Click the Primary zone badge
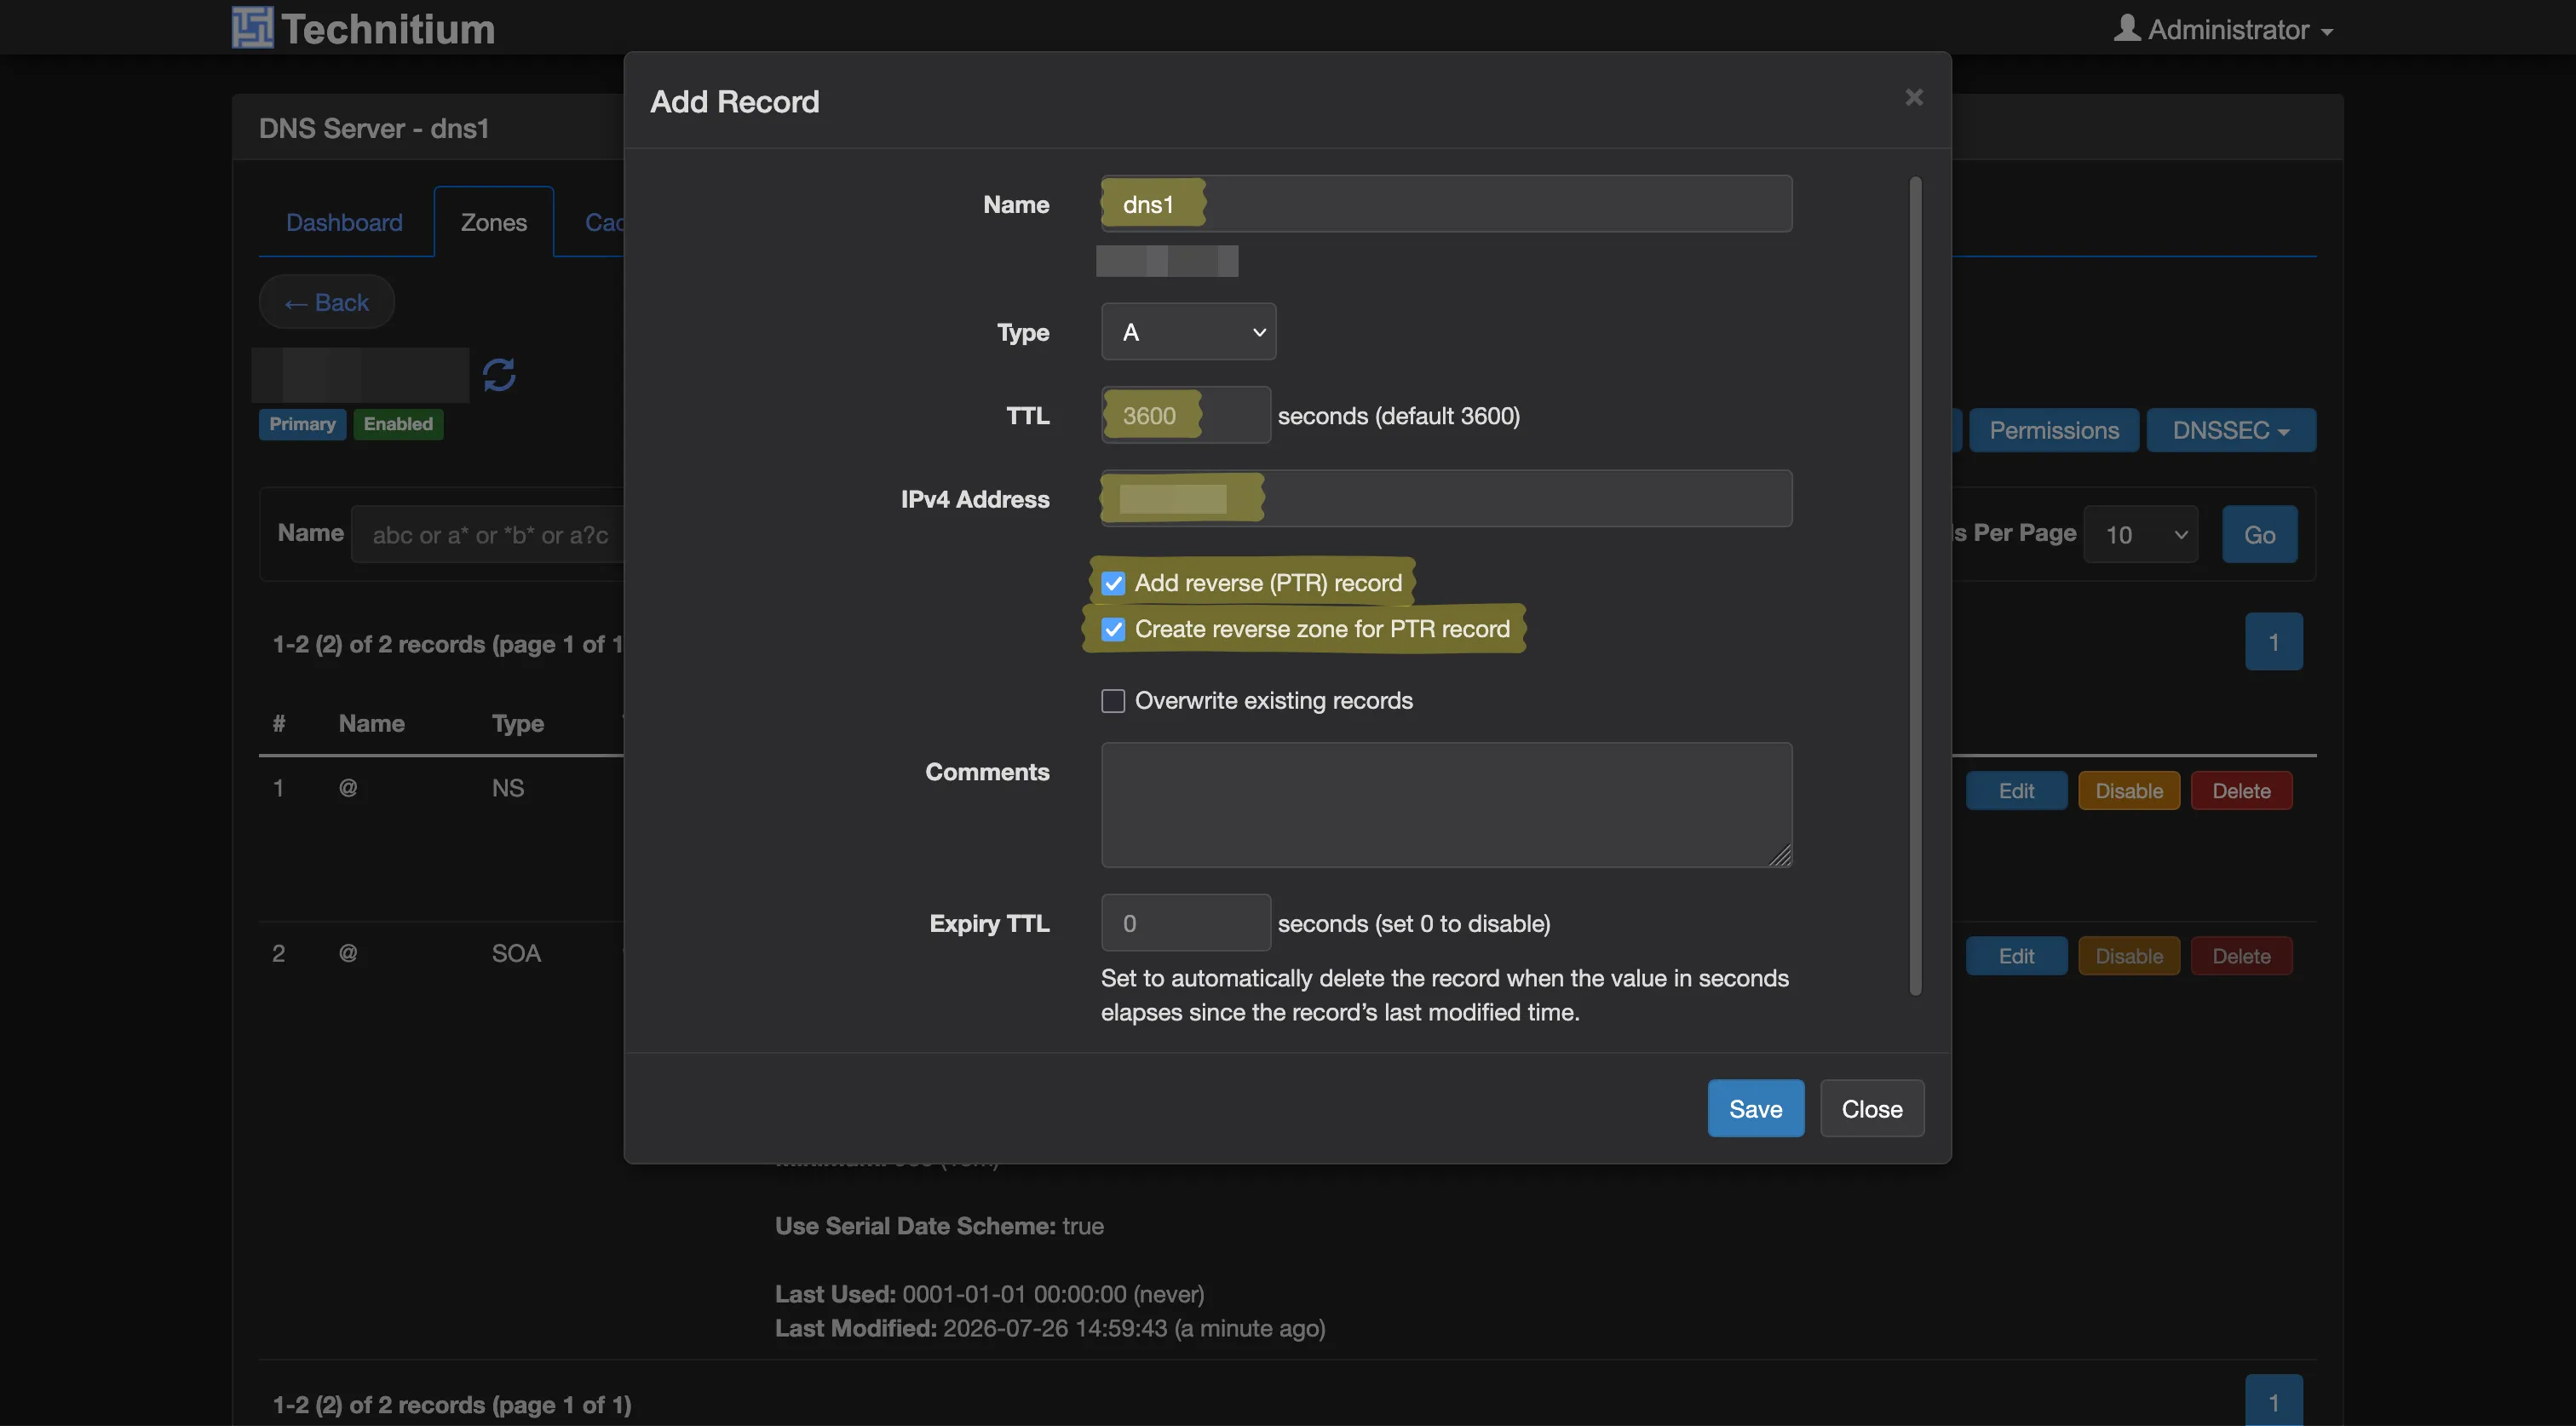Image resolution: width=2576 pixels, height=1426 pixels. (302, 424)
